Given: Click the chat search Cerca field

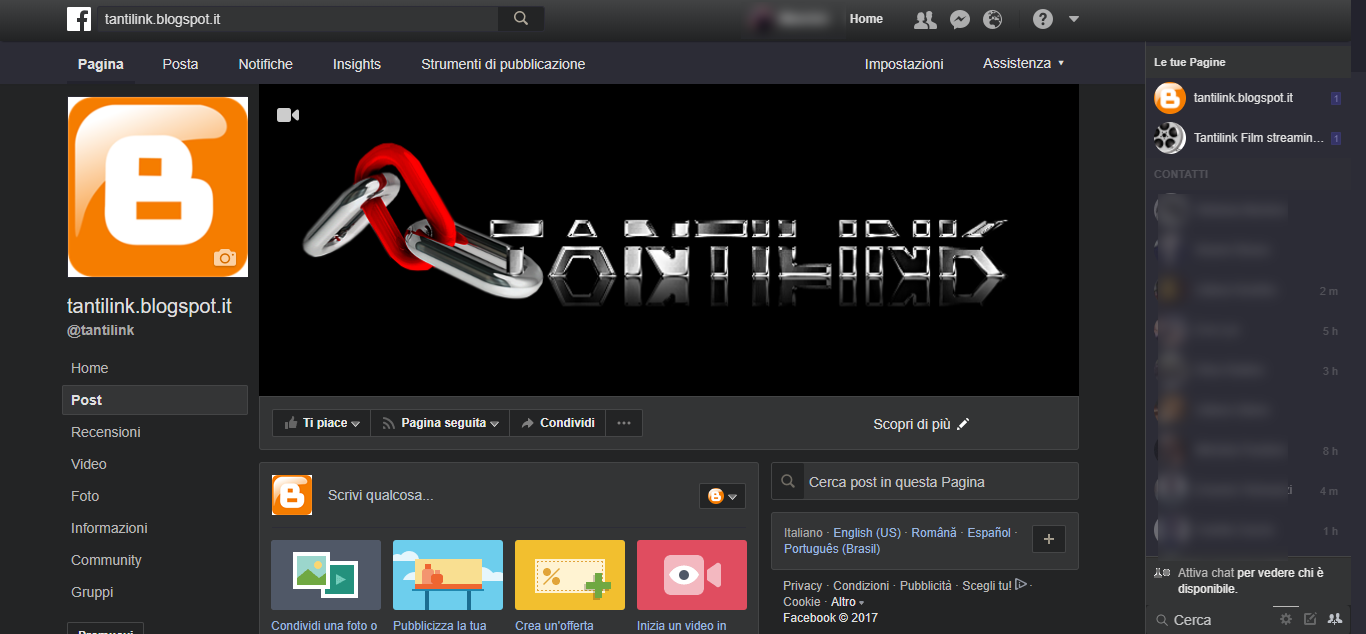Looking at the screenshot, I should (1210, 620).
